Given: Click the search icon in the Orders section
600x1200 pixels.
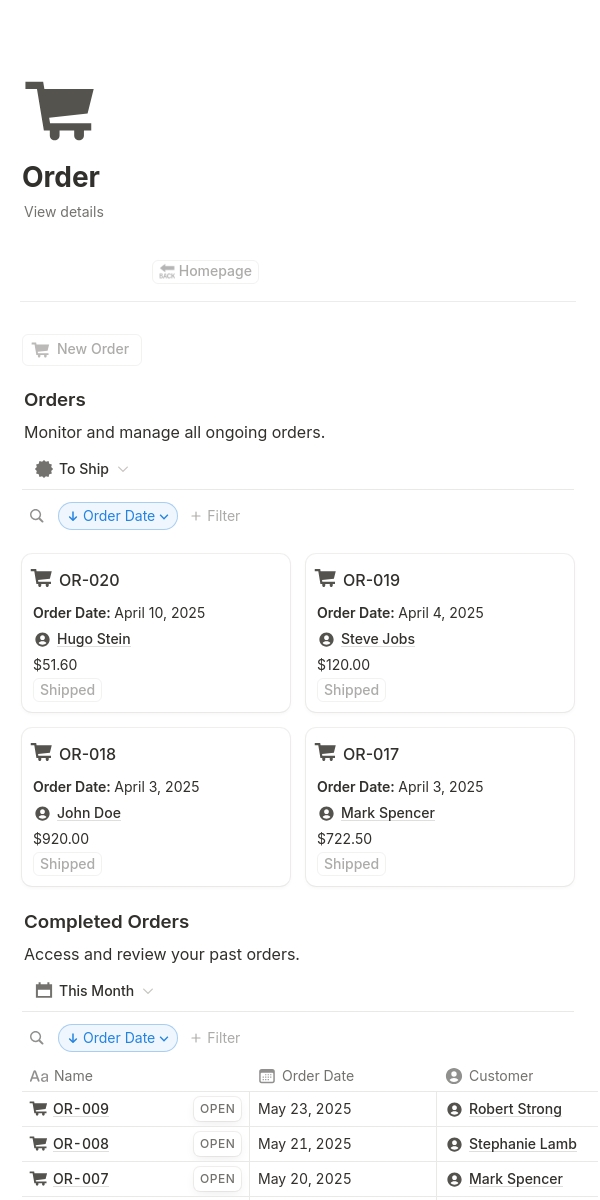Looking at the screenshot, I should click(37, 515).
